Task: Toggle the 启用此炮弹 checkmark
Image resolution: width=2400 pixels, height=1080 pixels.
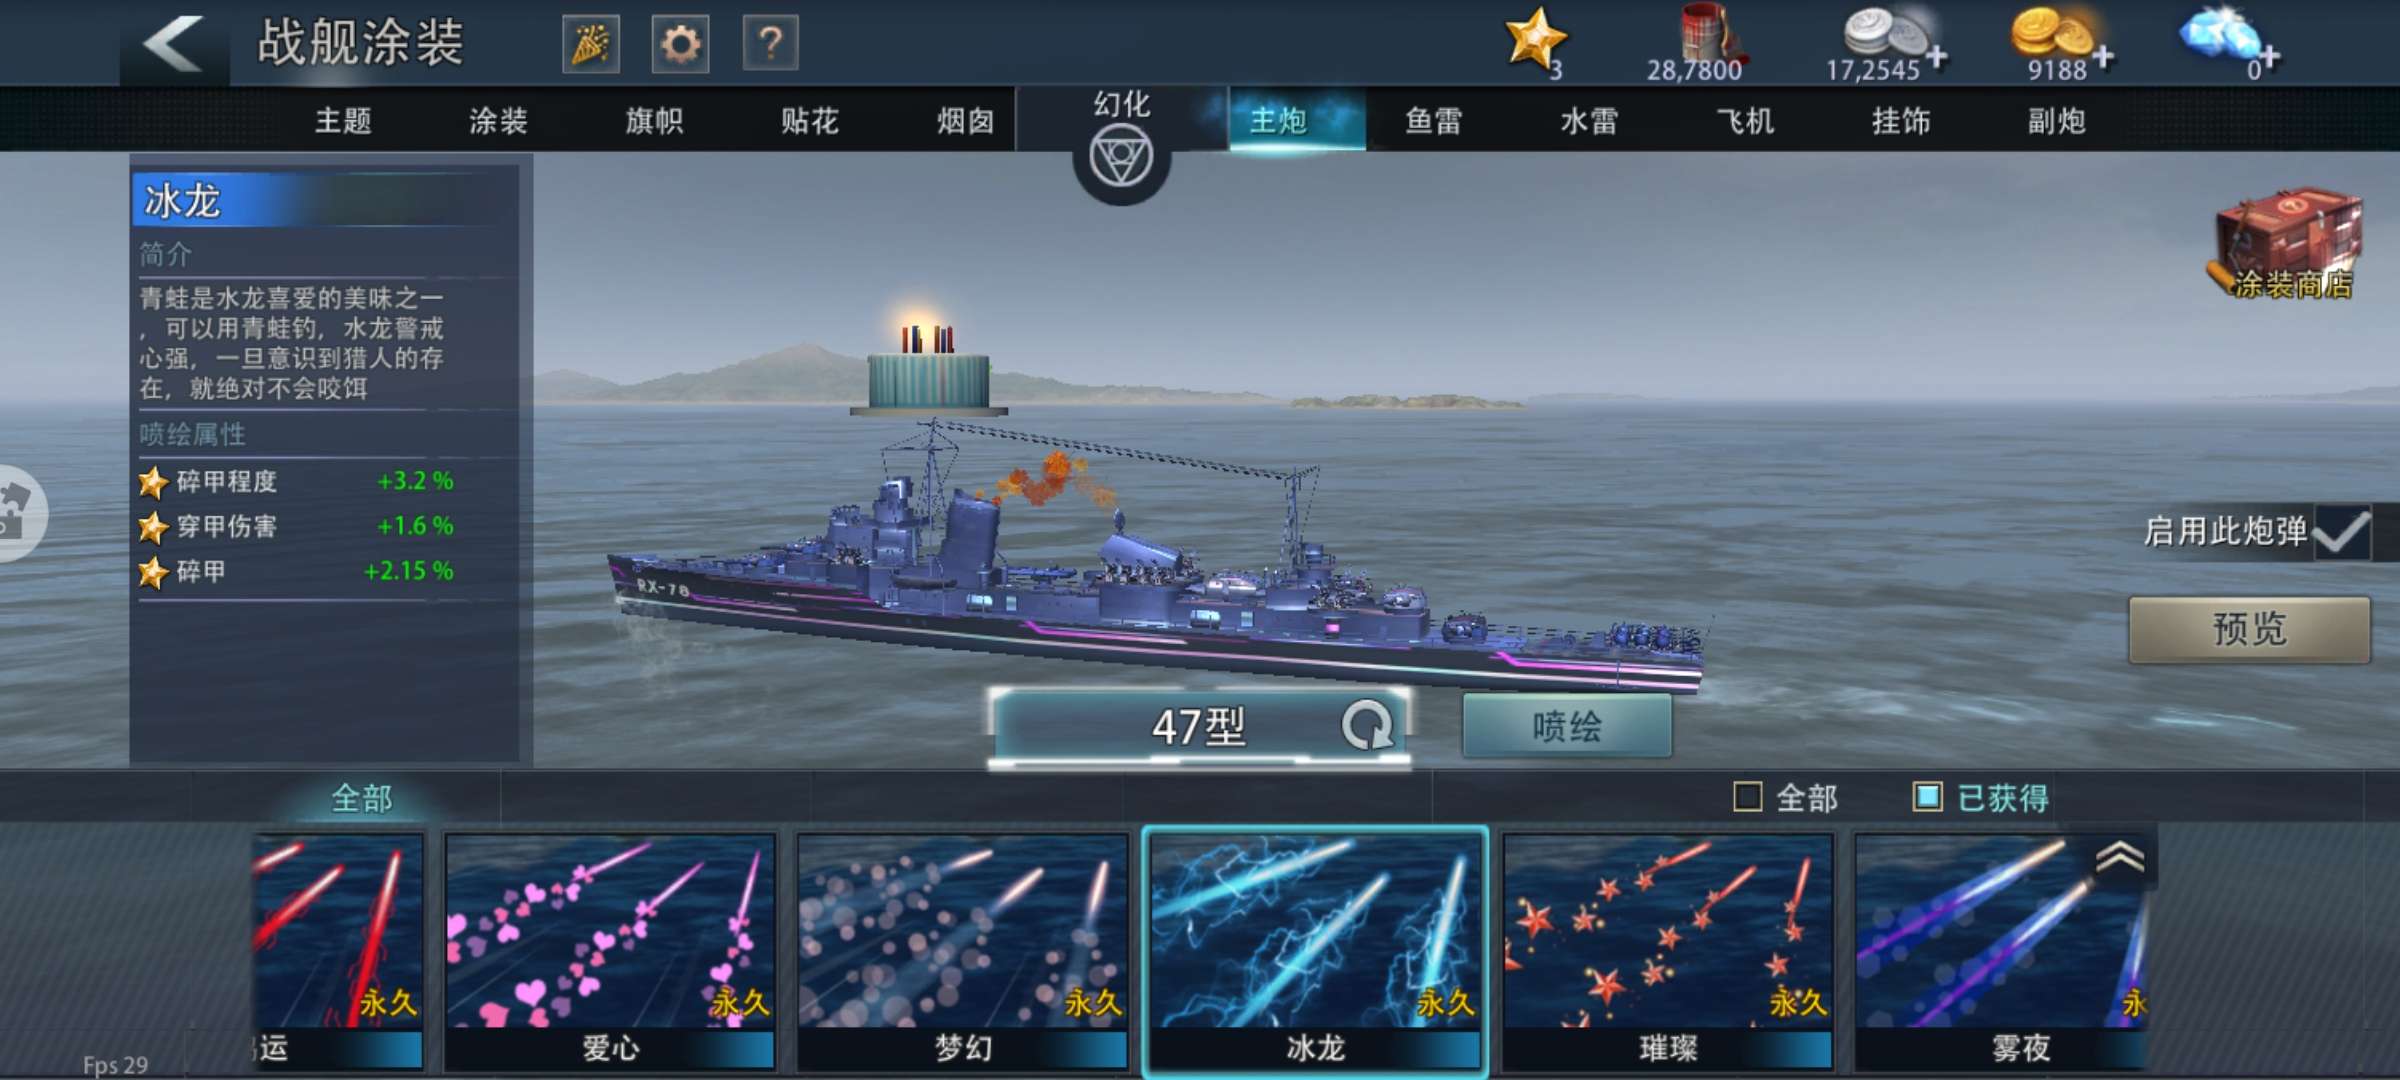Action: [x=2342, y=532]
